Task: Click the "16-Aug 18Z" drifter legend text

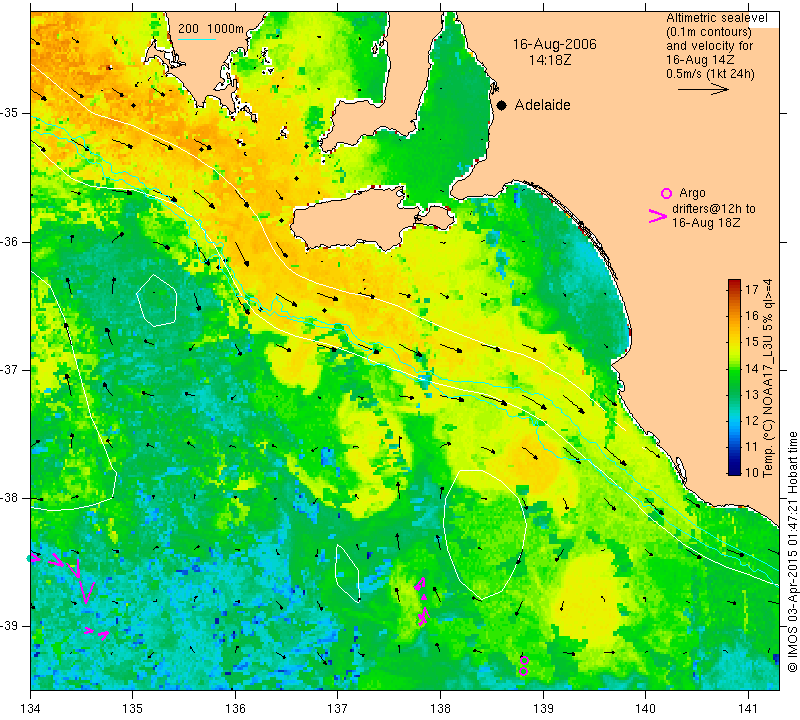Action: [x=706, y=222]
